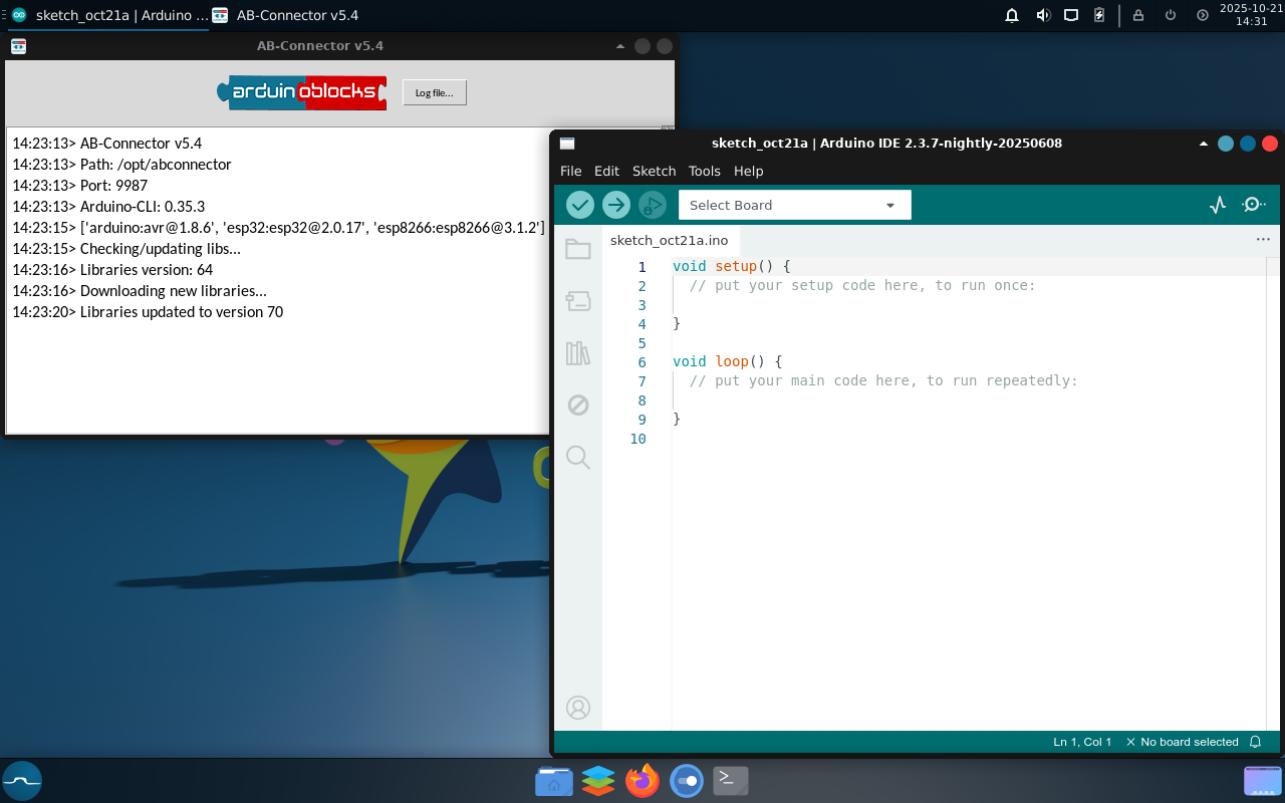Click the Verify sketch checkmark icon

pyautogui.click(x=580, y=205)
